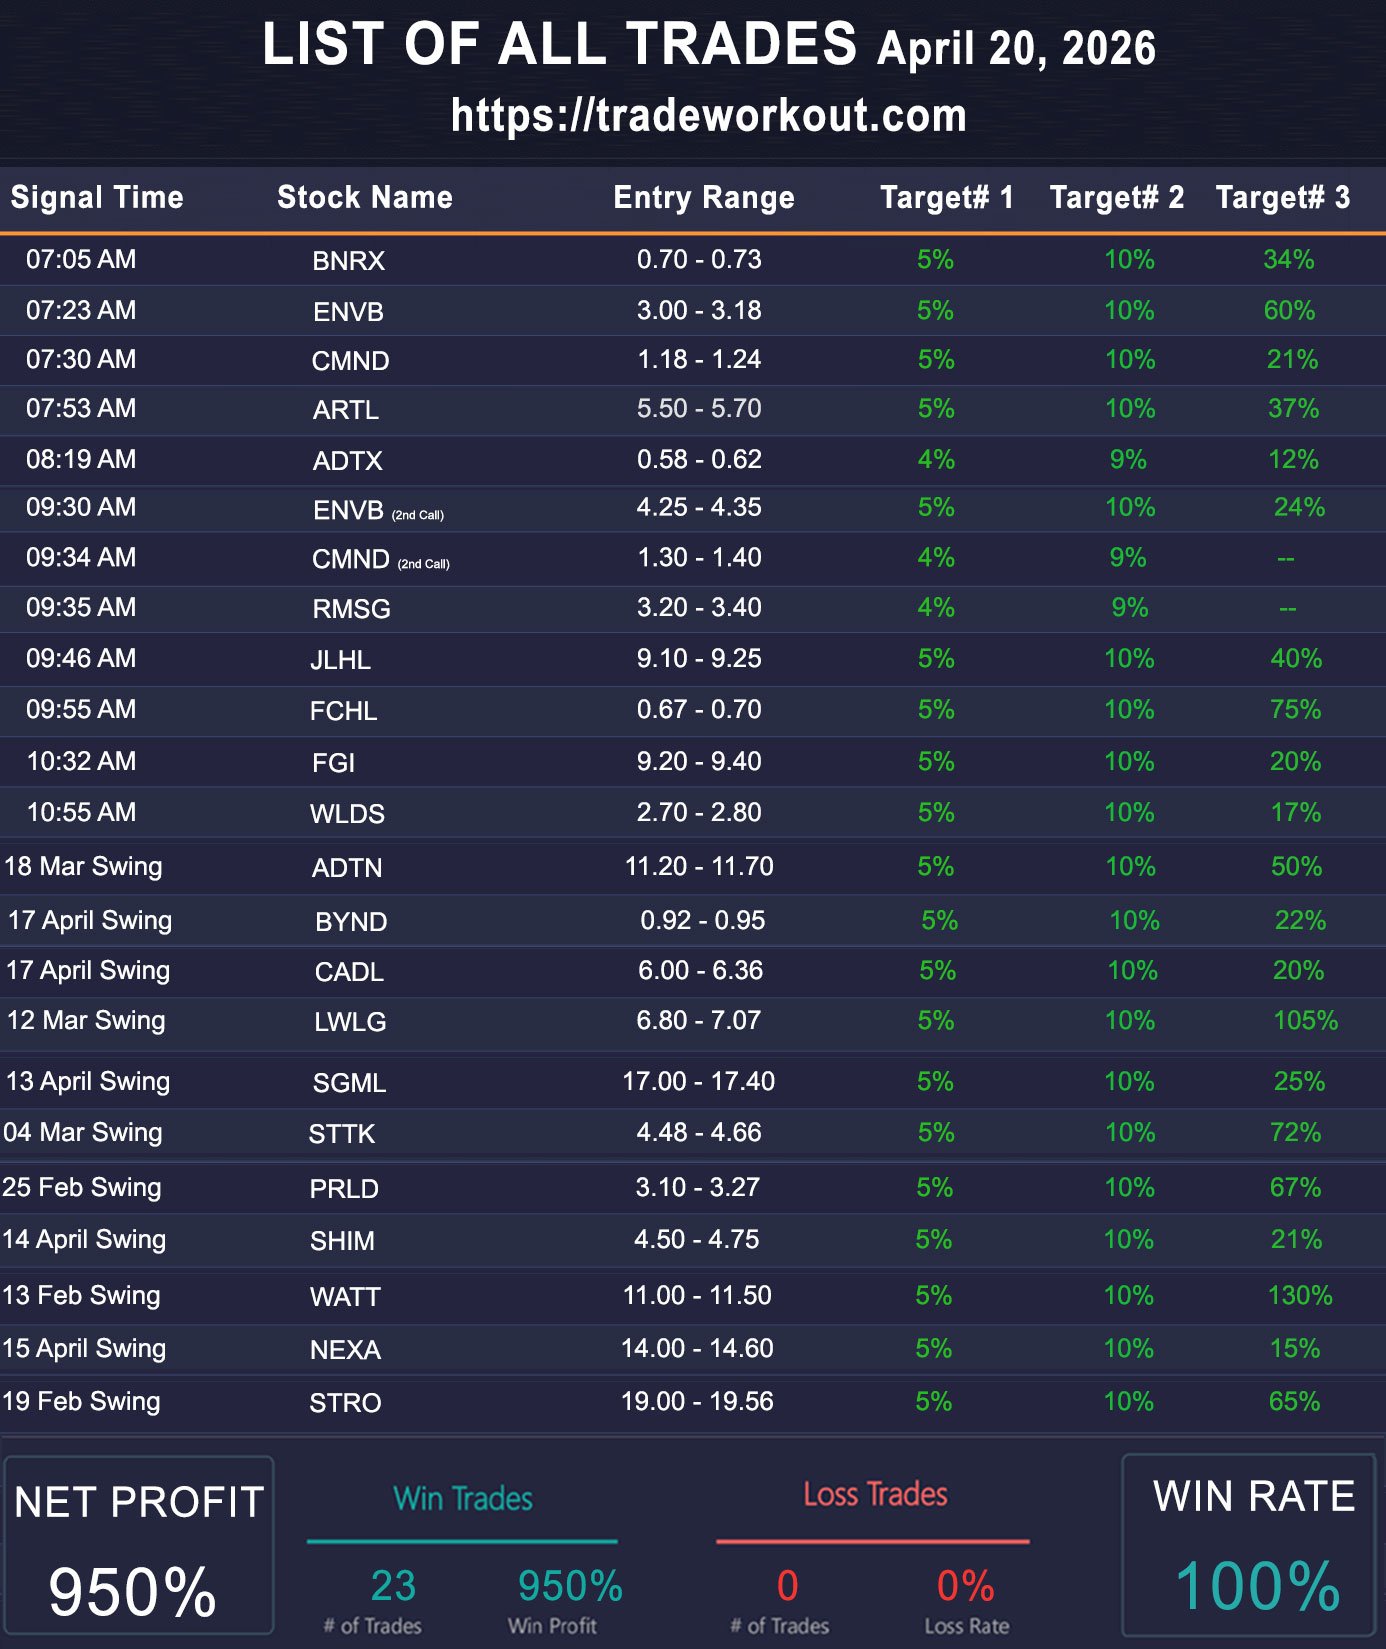This screenshot has height=1649, width=1386.
Task: Open the tradeworkout.com URL link
Action: (x=708, y=116)
